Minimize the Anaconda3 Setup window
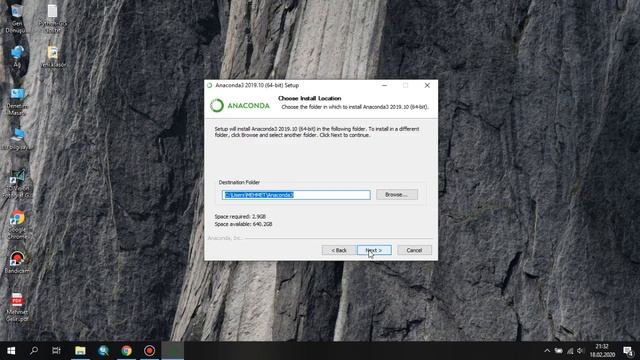Viewport: 640px width, 360px height. pos(384,85)
